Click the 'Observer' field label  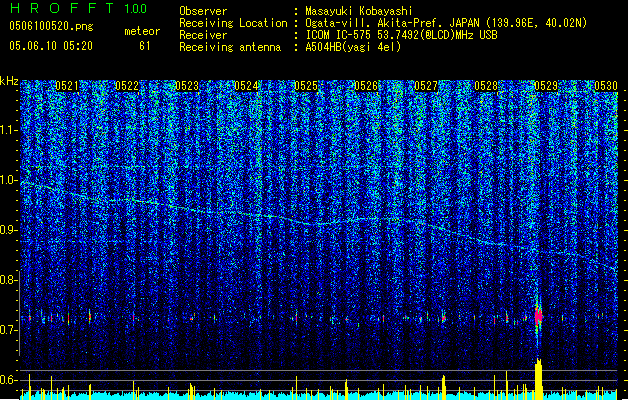click(203, 11)
